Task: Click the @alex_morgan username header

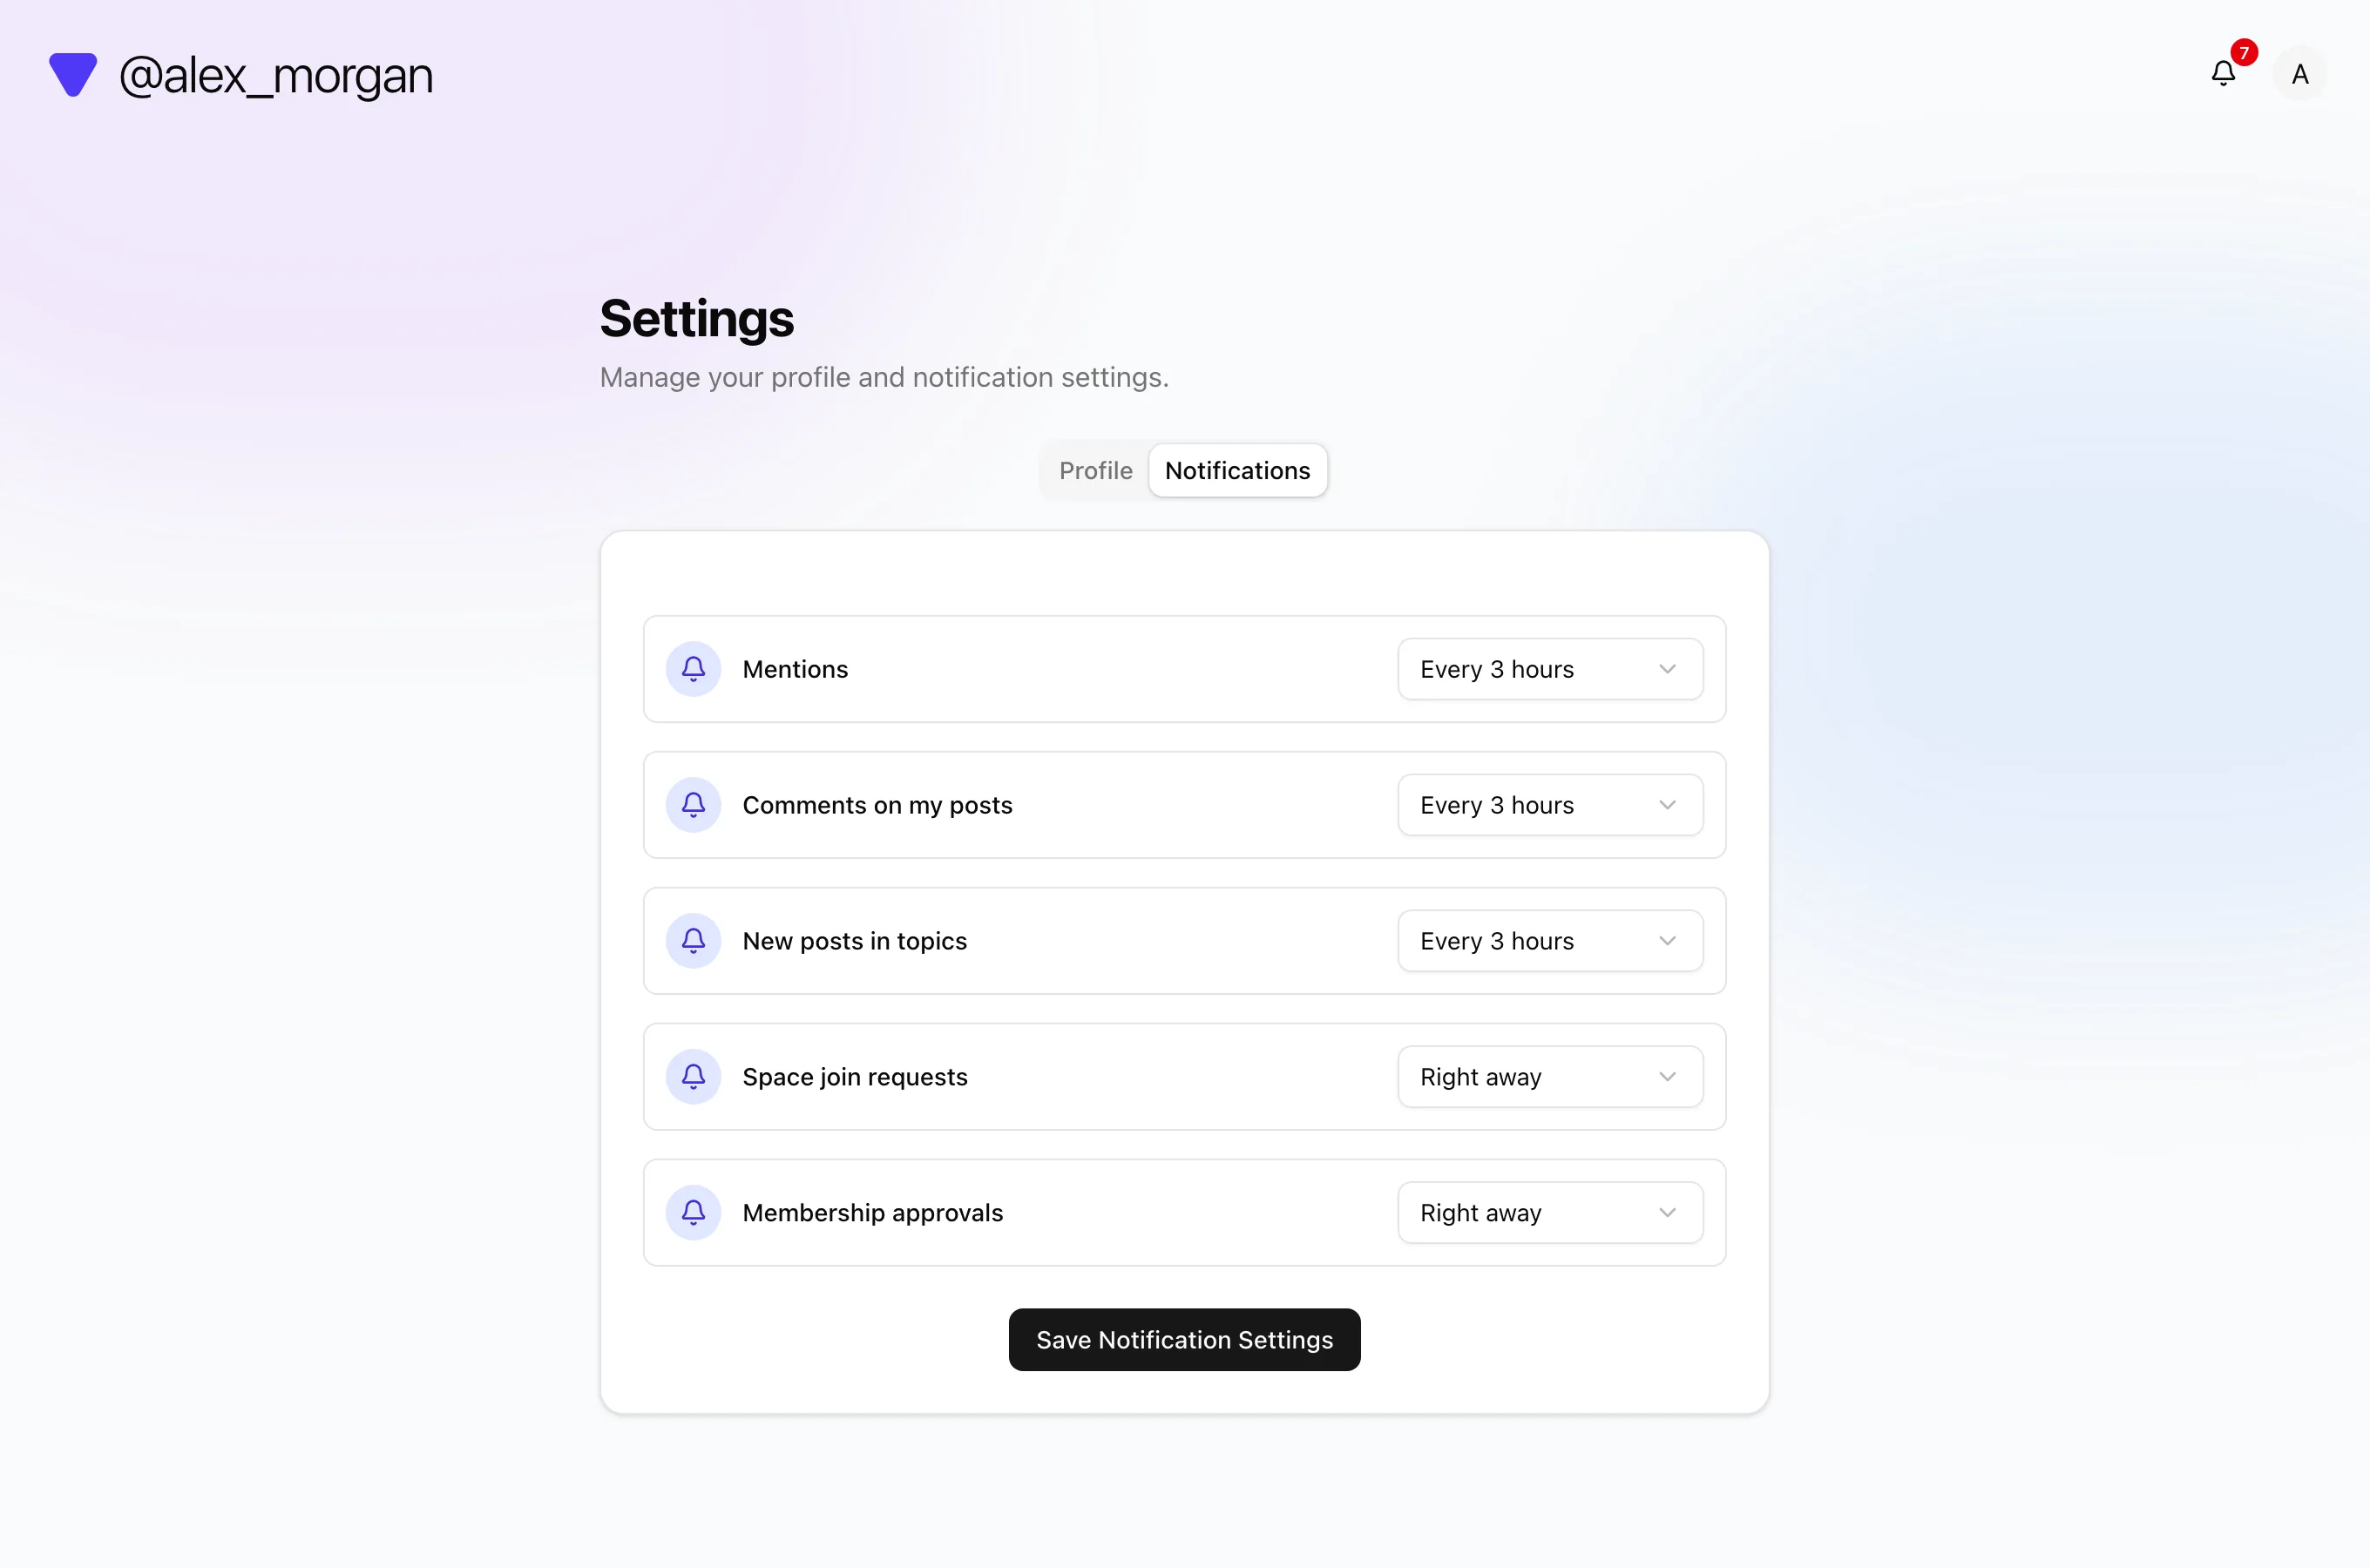Action: point(276,76)
